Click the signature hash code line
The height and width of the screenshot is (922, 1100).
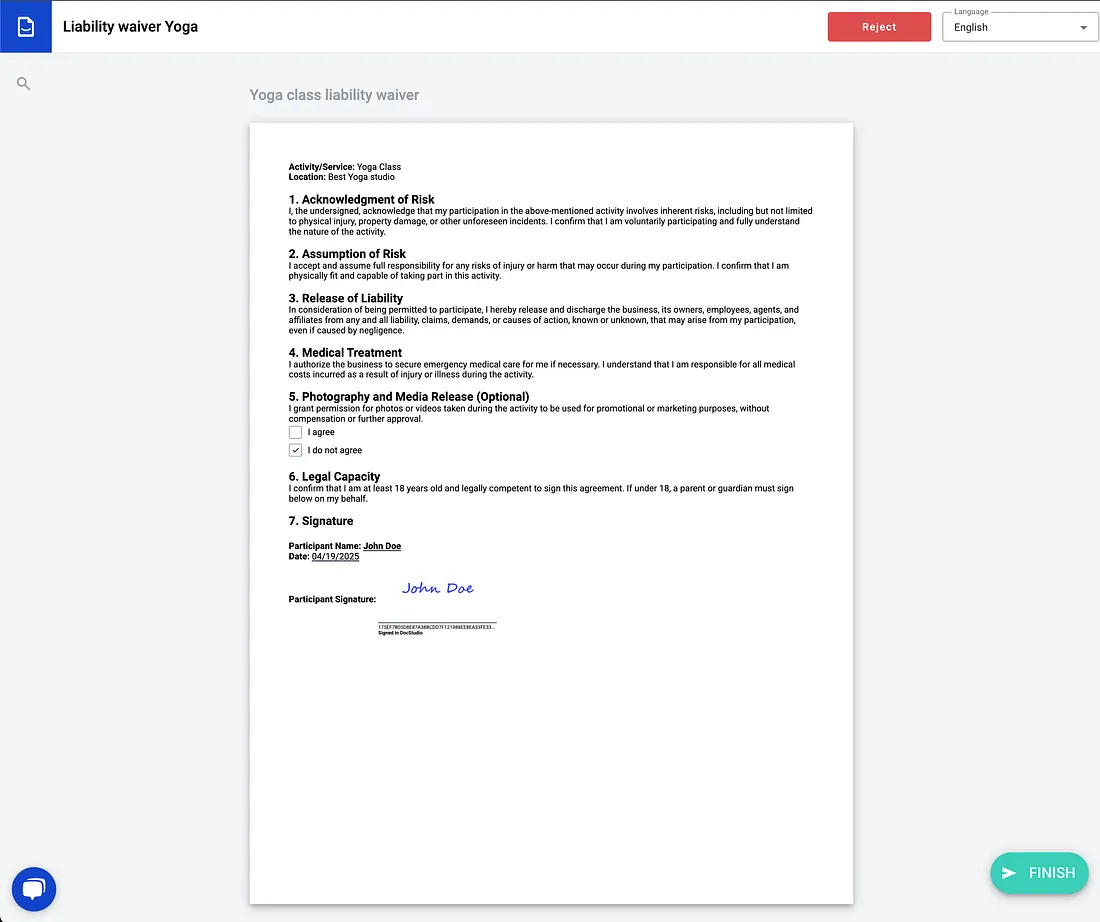pos(436,627)
